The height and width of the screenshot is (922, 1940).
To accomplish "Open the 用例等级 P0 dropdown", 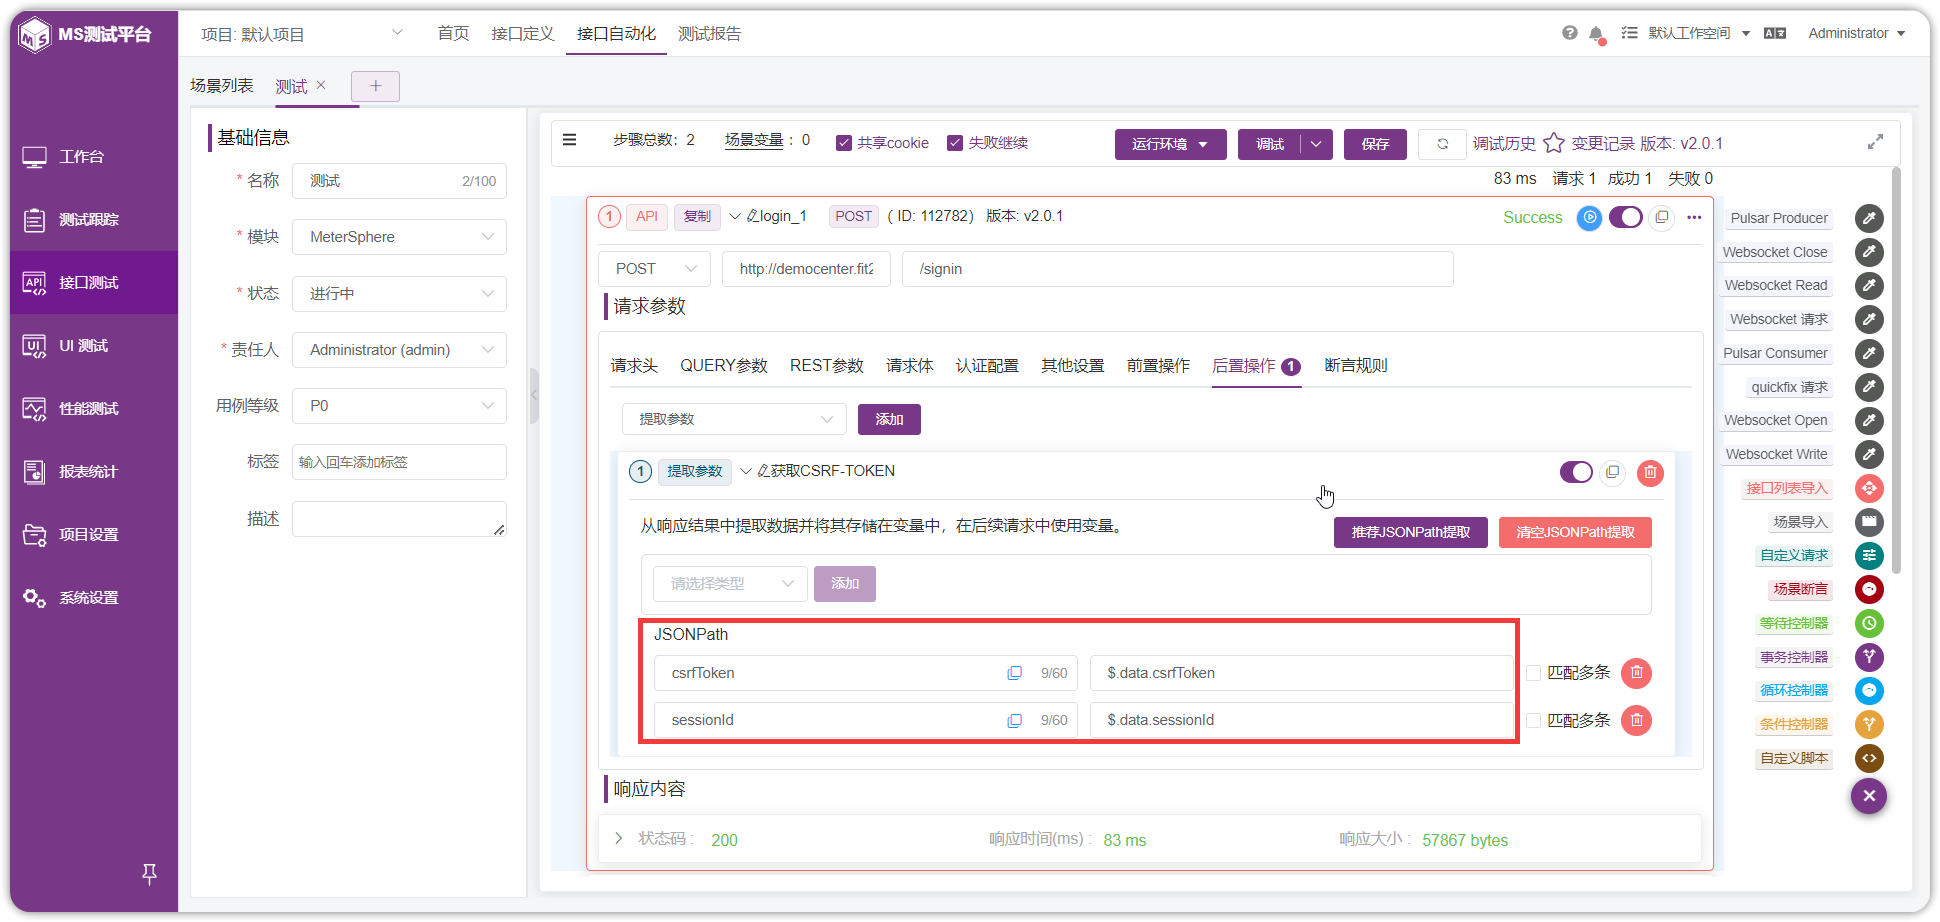I will click(399, 406).
